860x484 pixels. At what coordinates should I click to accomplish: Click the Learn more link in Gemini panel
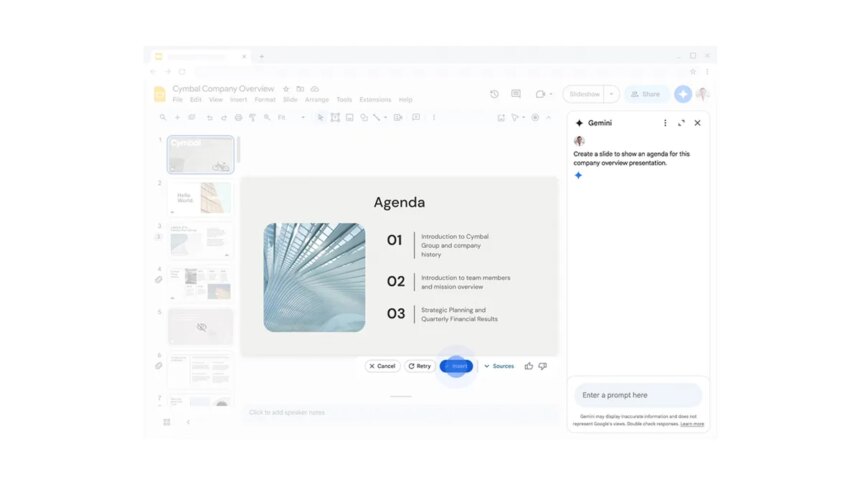(692, 424)
